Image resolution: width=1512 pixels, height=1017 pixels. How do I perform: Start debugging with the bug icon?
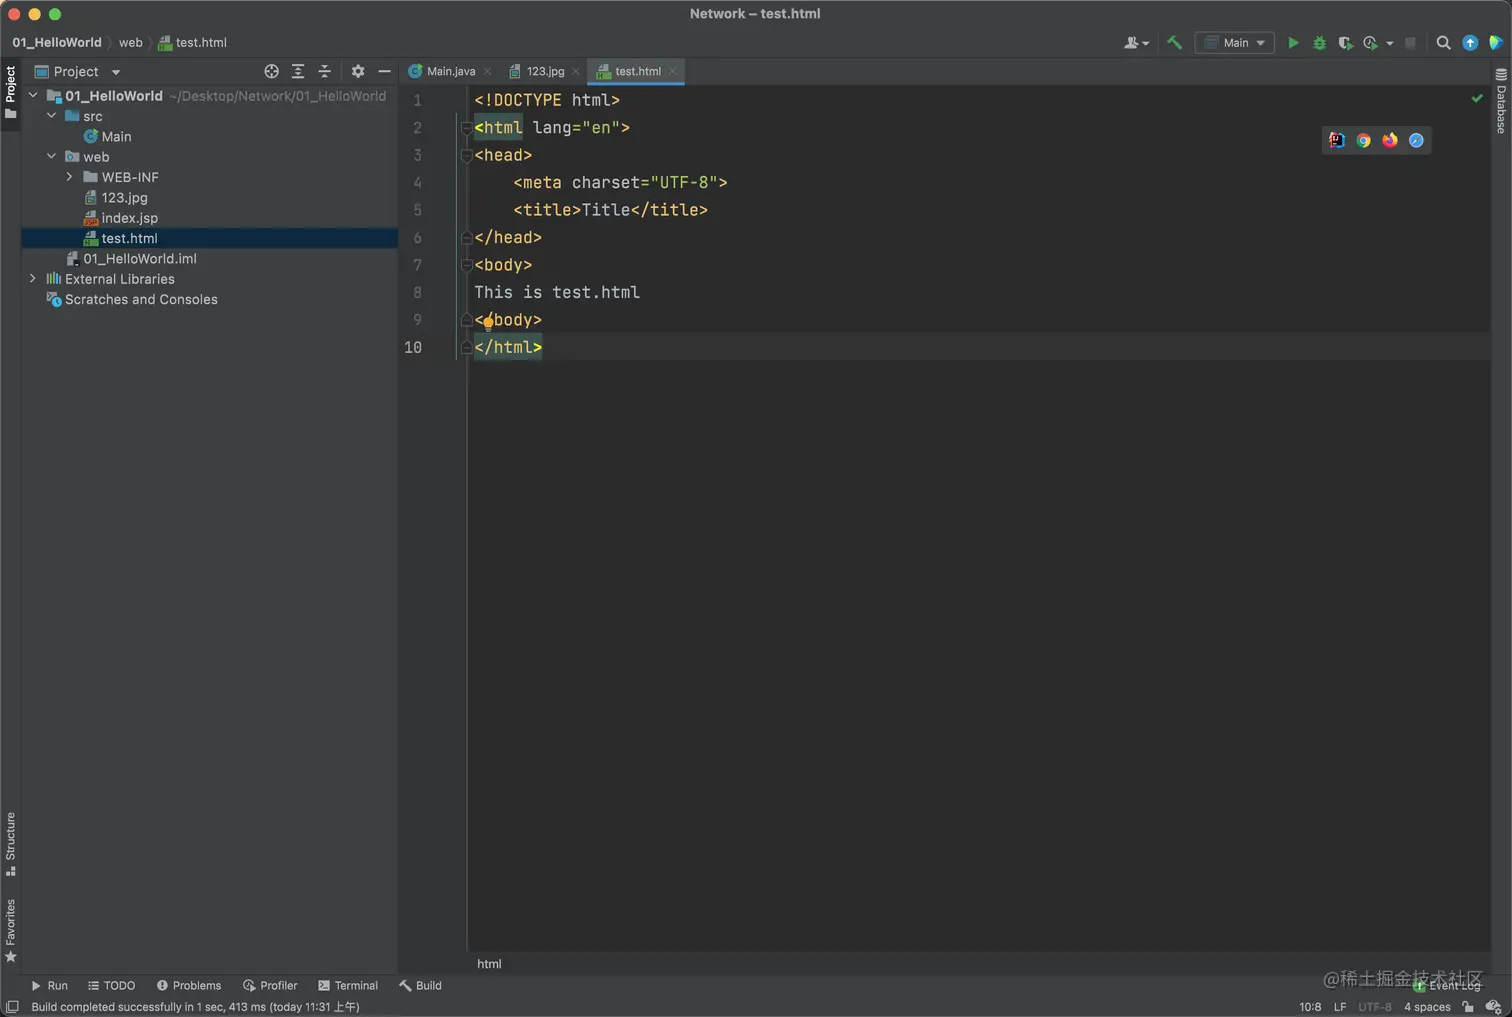coord(1319,43)
